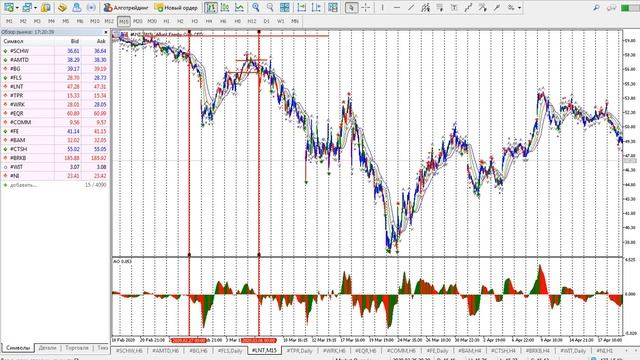Select the horizontal line drawing tool

point(397,7)
